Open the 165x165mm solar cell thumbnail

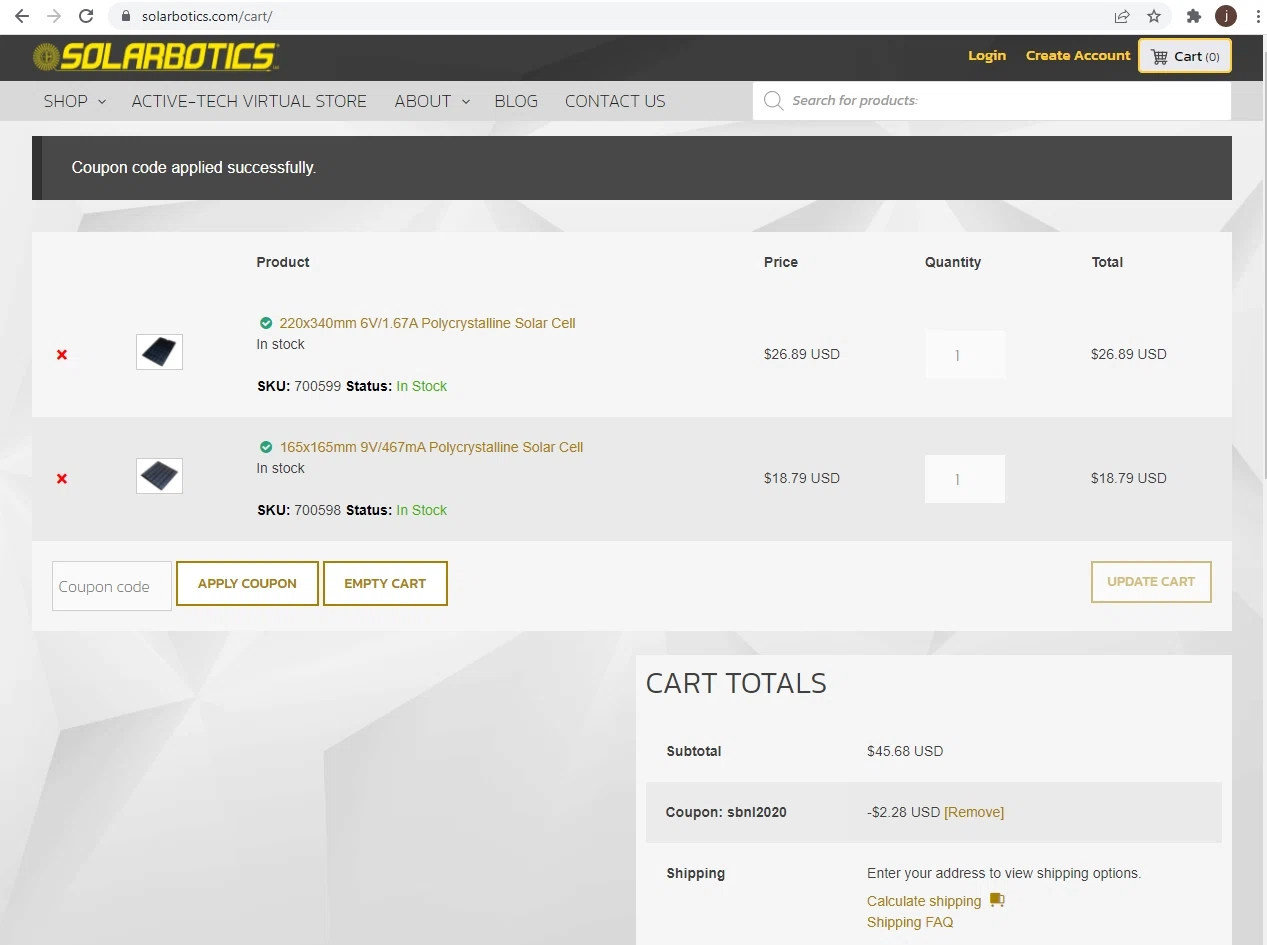point(159,476)
